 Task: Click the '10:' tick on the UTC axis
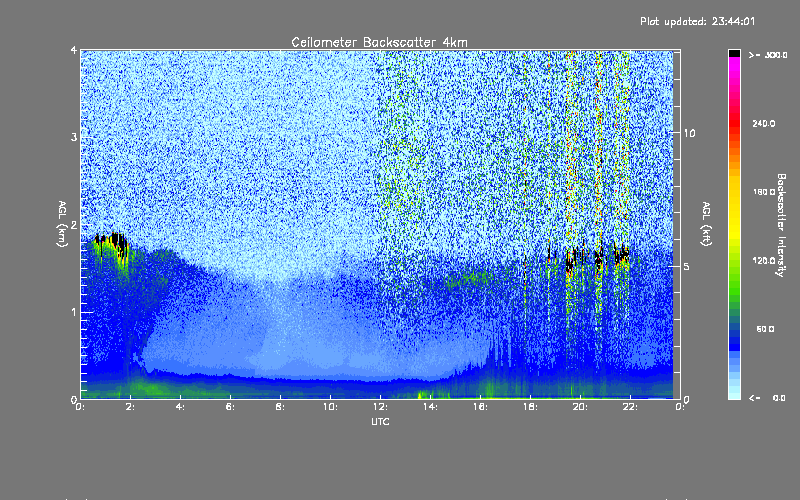click(330, 407)
